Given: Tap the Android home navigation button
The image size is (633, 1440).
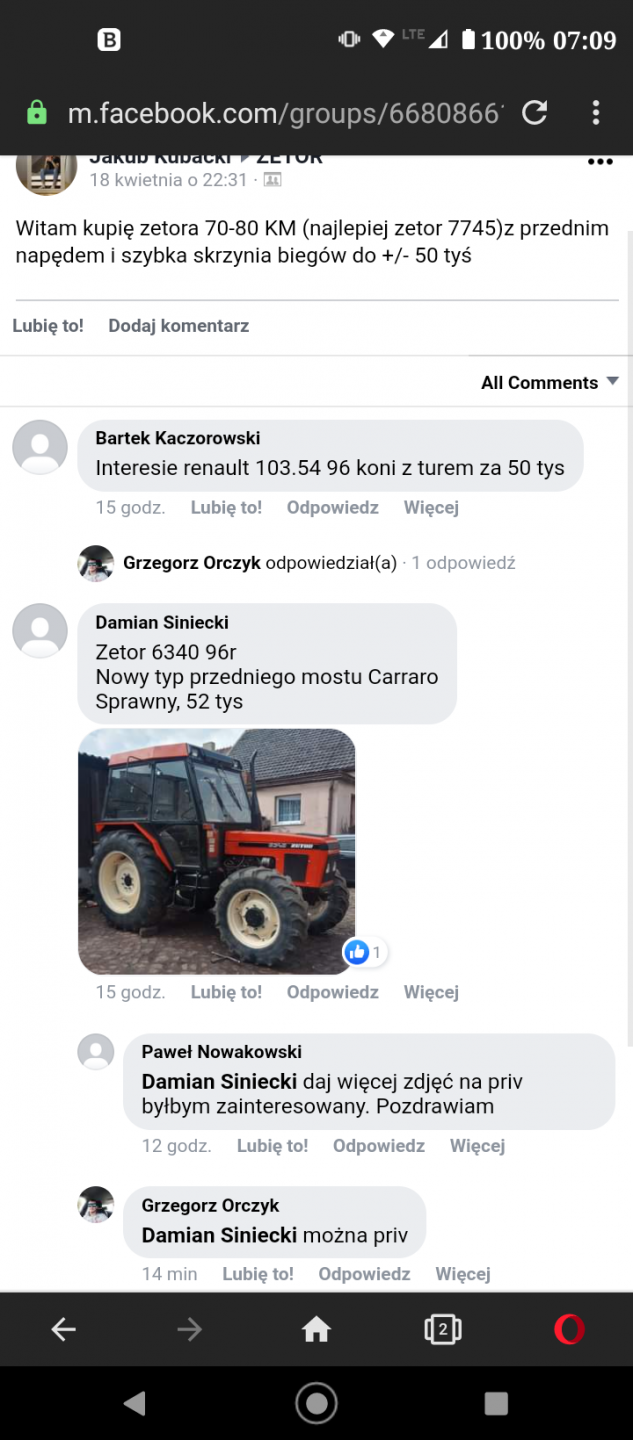Looking at the screenshot, I should pos(316,1403).
